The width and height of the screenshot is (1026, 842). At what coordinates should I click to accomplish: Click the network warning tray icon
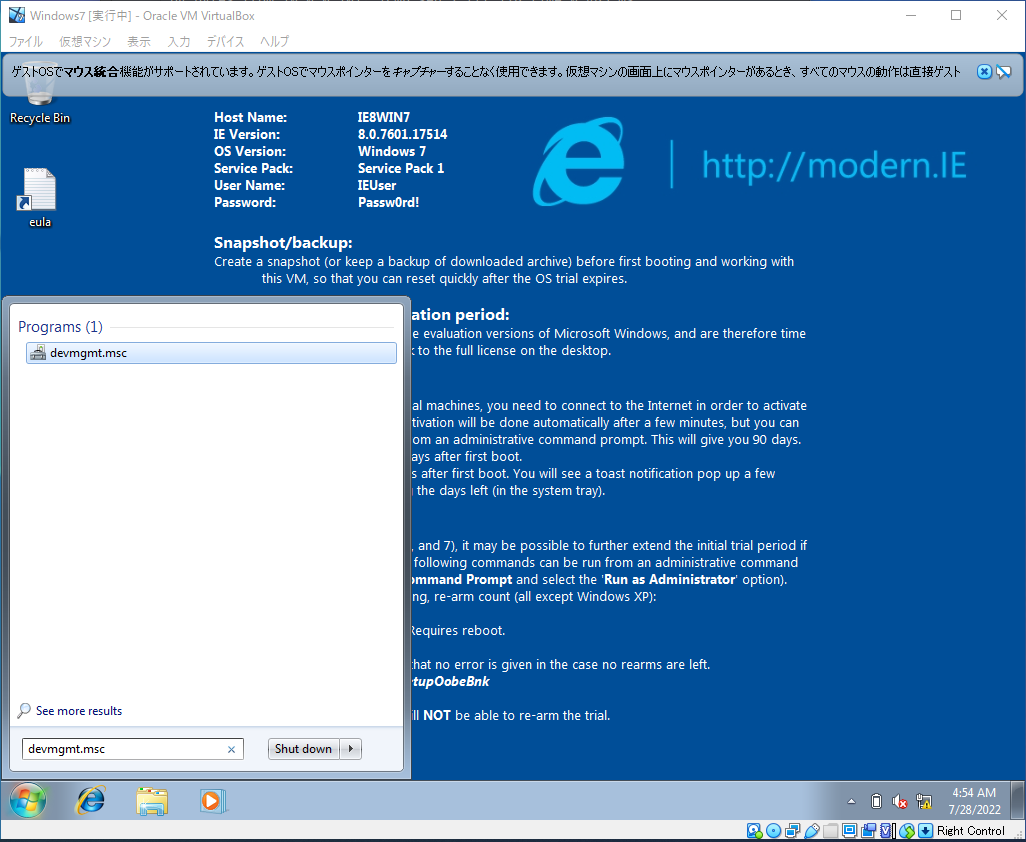[924, 801]
